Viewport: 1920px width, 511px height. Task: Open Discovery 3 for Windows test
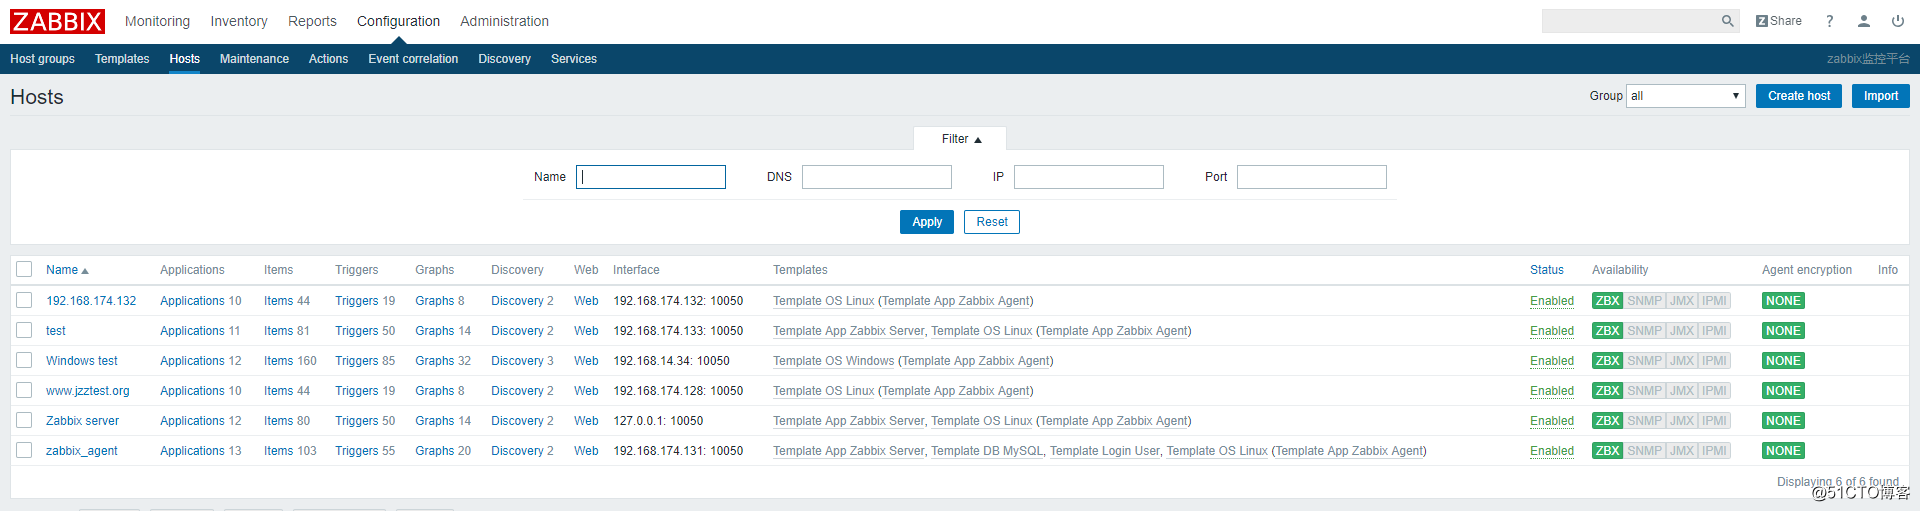click(x=517, y=361)
